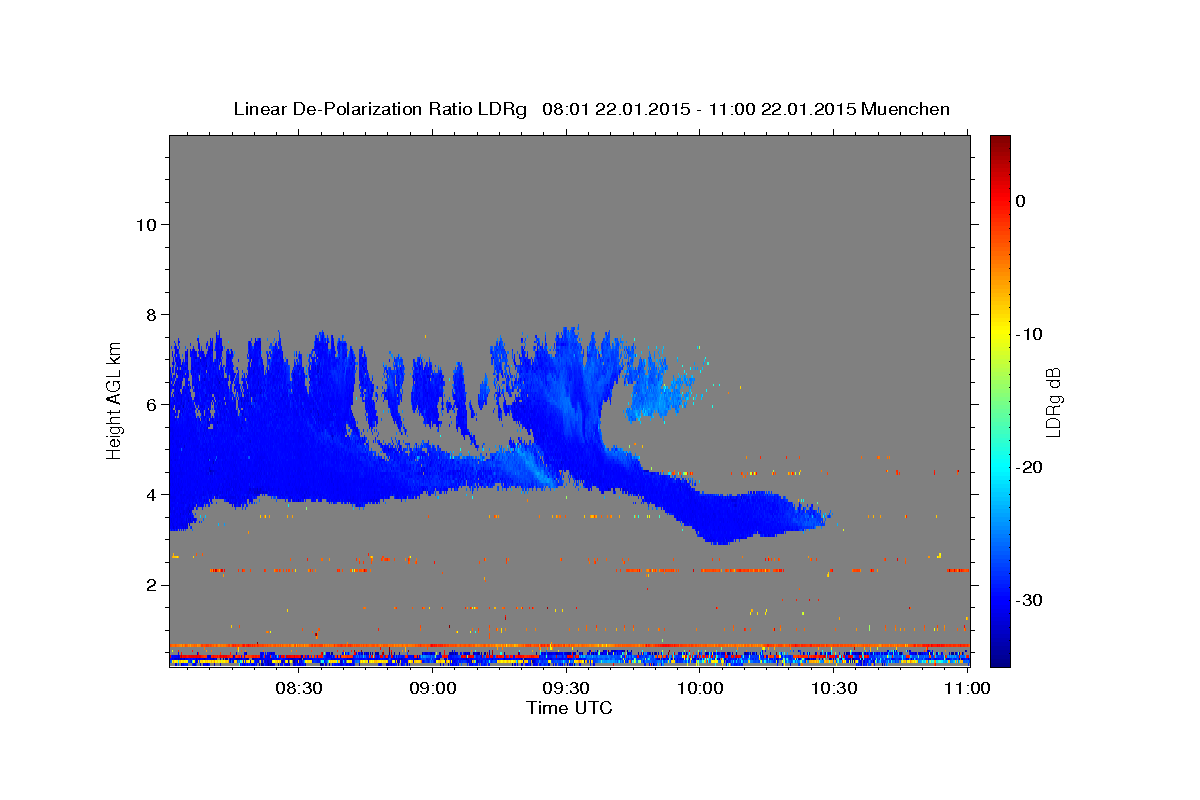Click the 'Height AGL km' y-axis label
Image resolution: width=1200 pixels, height=800 pixels.
pos(115,401)
